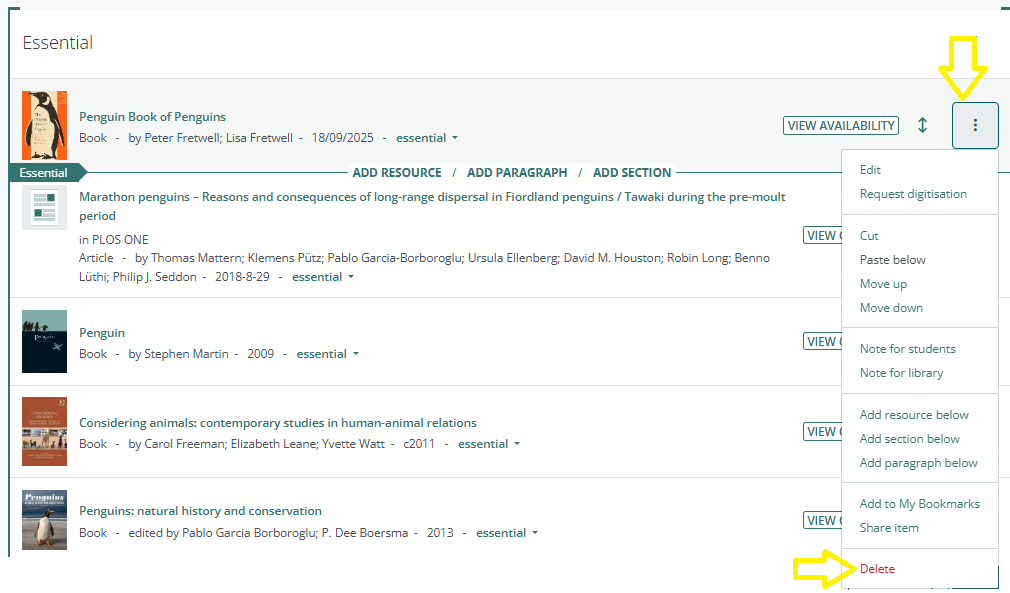Click the VIEW AVAILABILITY button
1010x593 pixels.
tap(840, 125)
